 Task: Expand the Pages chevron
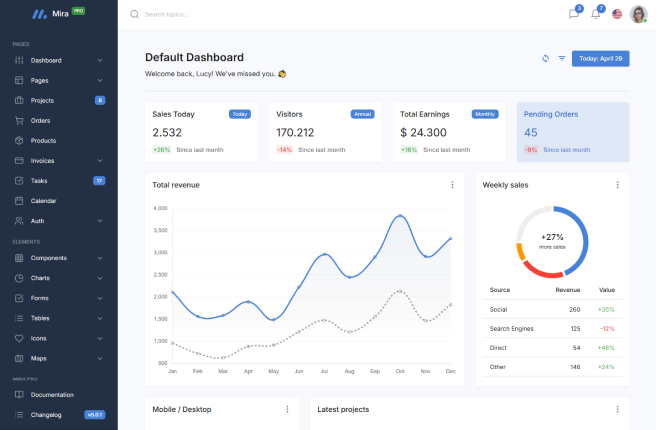click(100, 80)
